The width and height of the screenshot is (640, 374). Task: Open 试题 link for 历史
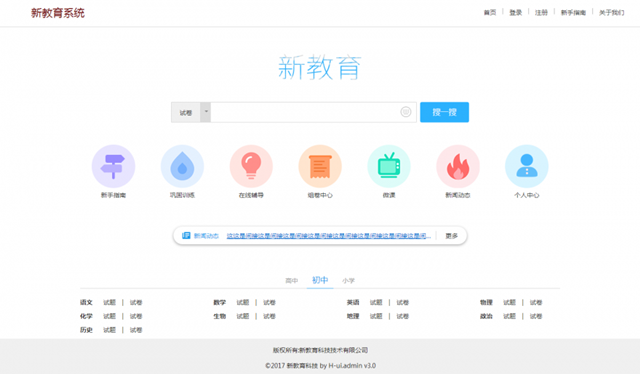109,330
